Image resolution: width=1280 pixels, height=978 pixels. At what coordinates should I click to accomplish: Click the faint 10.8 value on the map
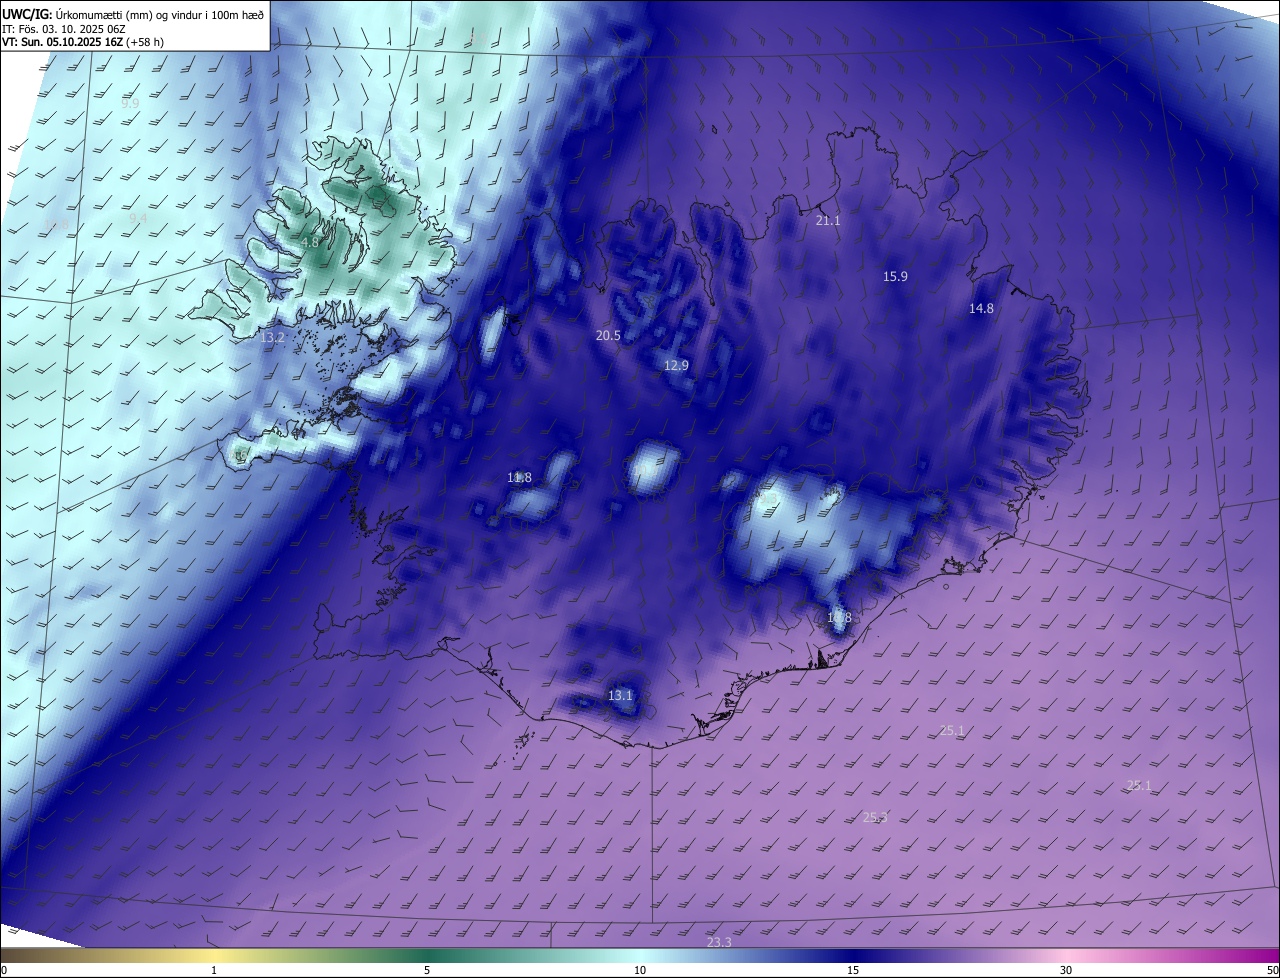[x=57, y=224]
